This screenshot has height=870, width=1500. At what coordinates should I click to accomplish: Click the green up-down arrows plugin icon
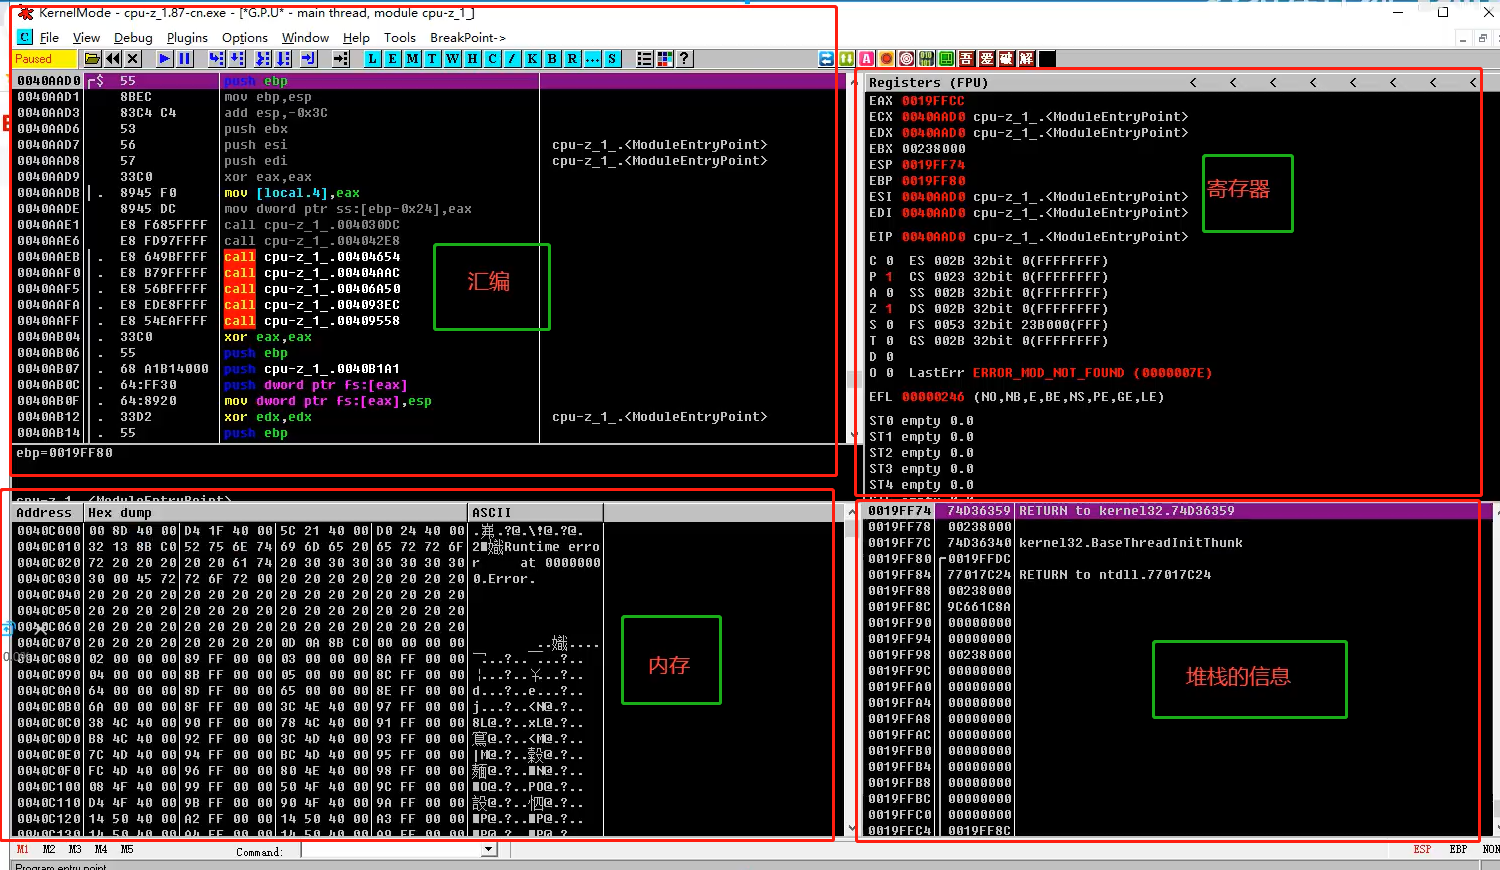coord(846,59)
